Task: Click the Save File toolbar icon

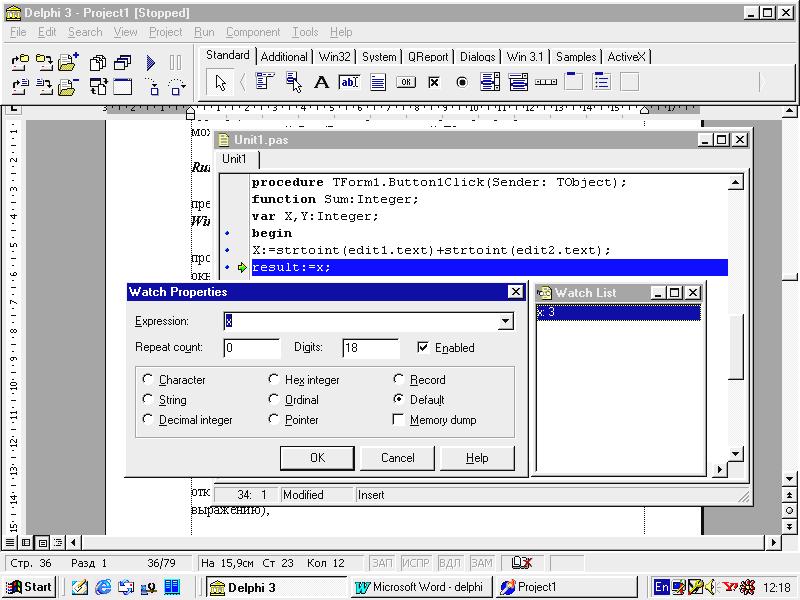Action: pyautogui.click(x=44, y=87)
